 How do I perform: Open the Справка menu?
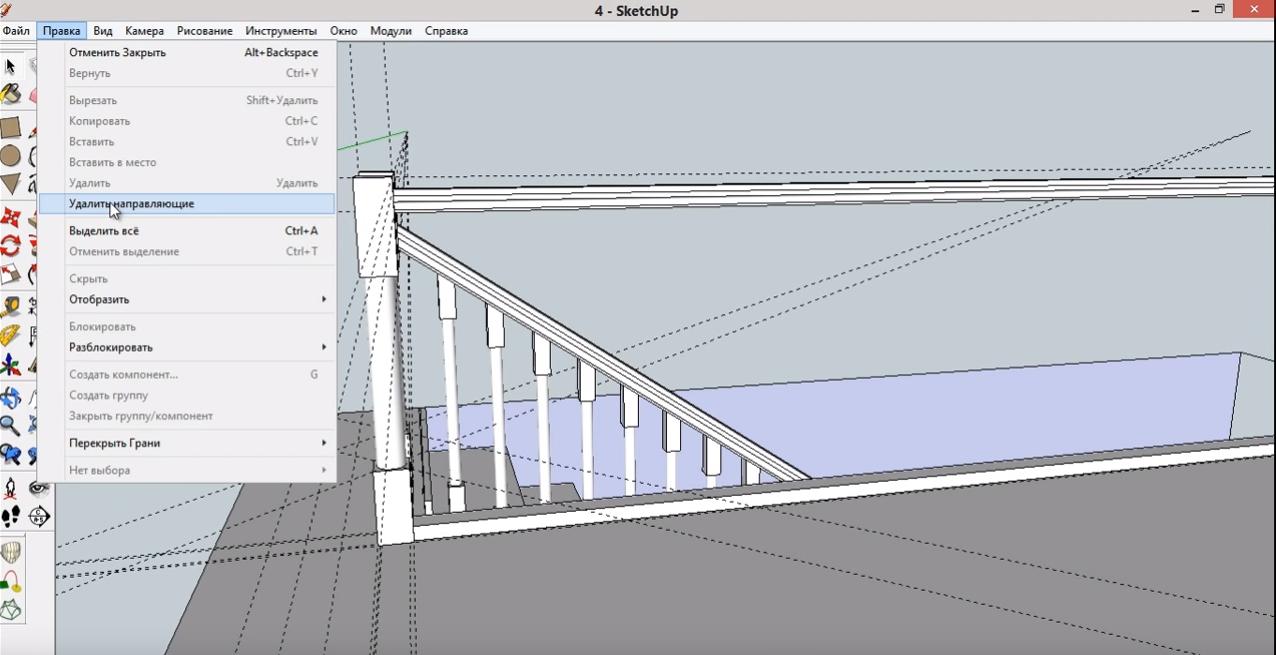click(446, 31)
